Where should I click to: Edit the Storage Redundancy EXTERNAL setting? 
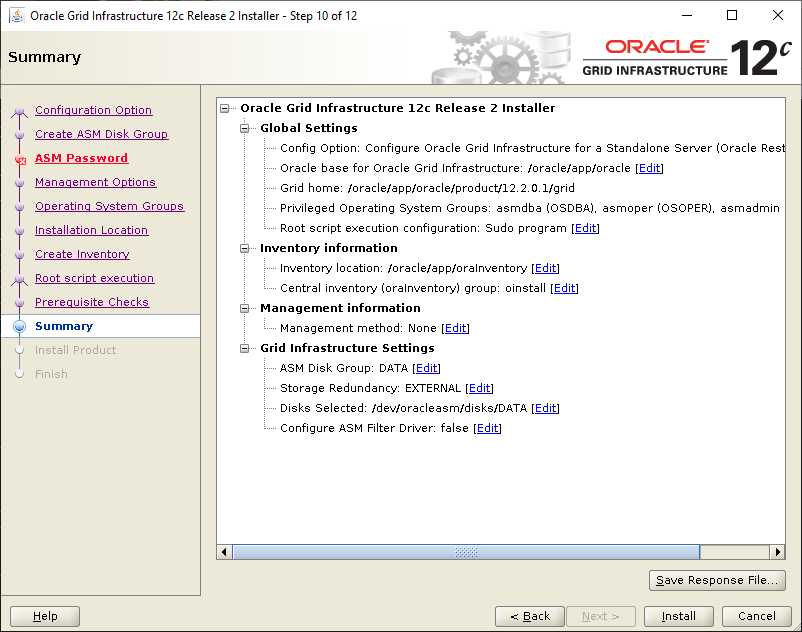479,388
